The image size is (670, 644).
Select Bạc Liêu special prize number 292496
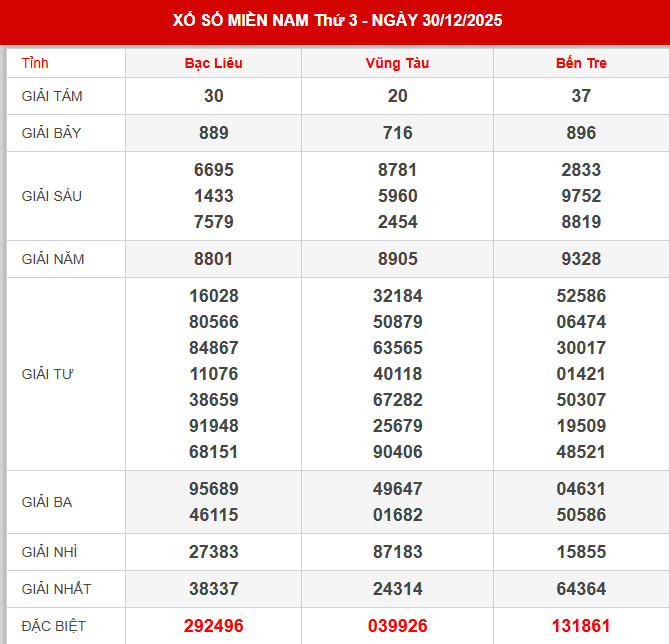coord(213,626)
